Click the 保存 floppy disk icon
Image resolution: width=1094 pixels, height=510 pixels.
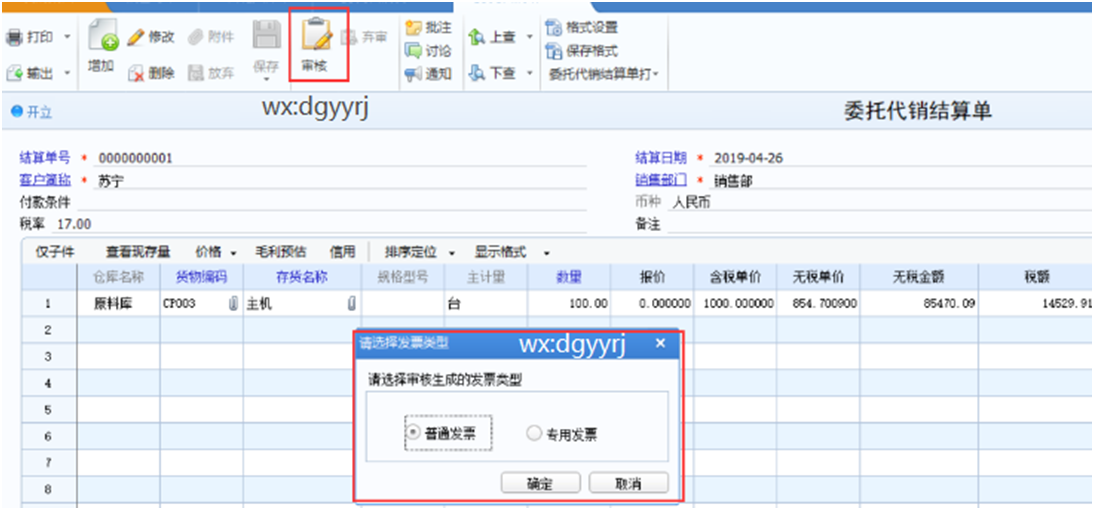pos(266,36)
